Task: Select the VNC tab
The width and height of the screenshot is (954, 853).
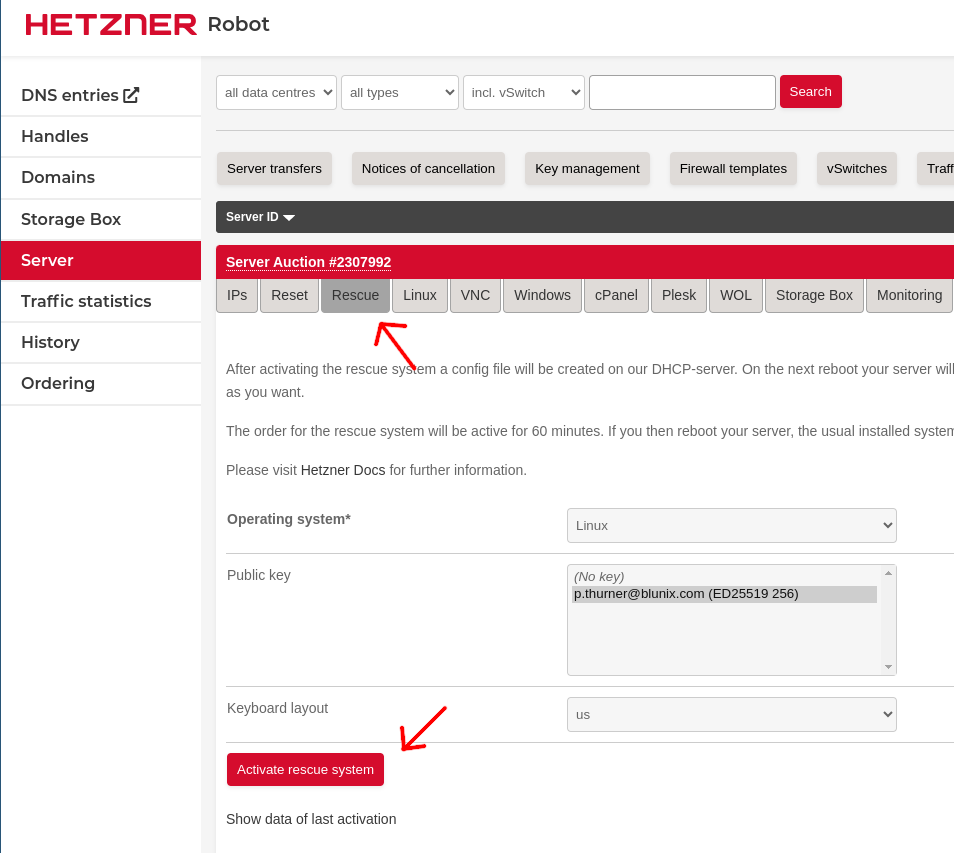Action: pos(475,295)
